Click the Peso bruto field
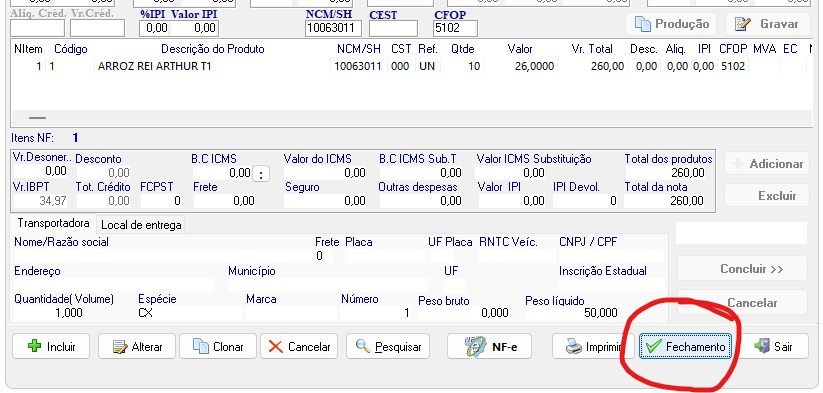Image resolution: width=823 pixels, height=393 pixels. (463, 313)
